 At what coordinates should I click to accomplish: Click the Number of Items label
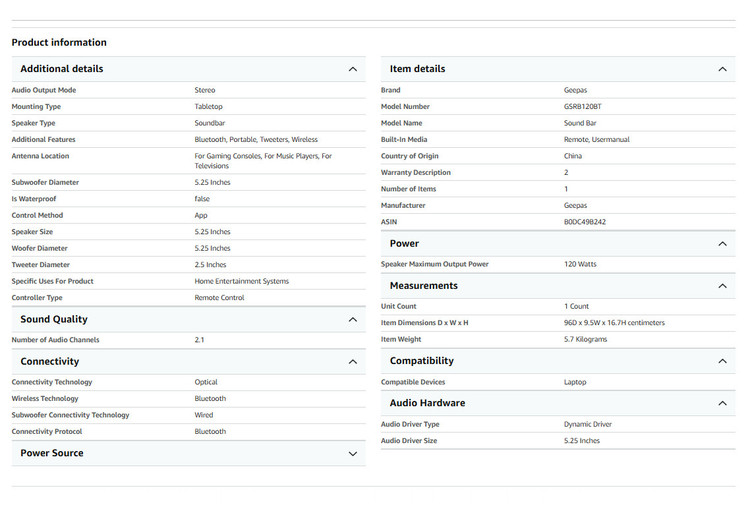pyautogui.click(x=408, y=189)
